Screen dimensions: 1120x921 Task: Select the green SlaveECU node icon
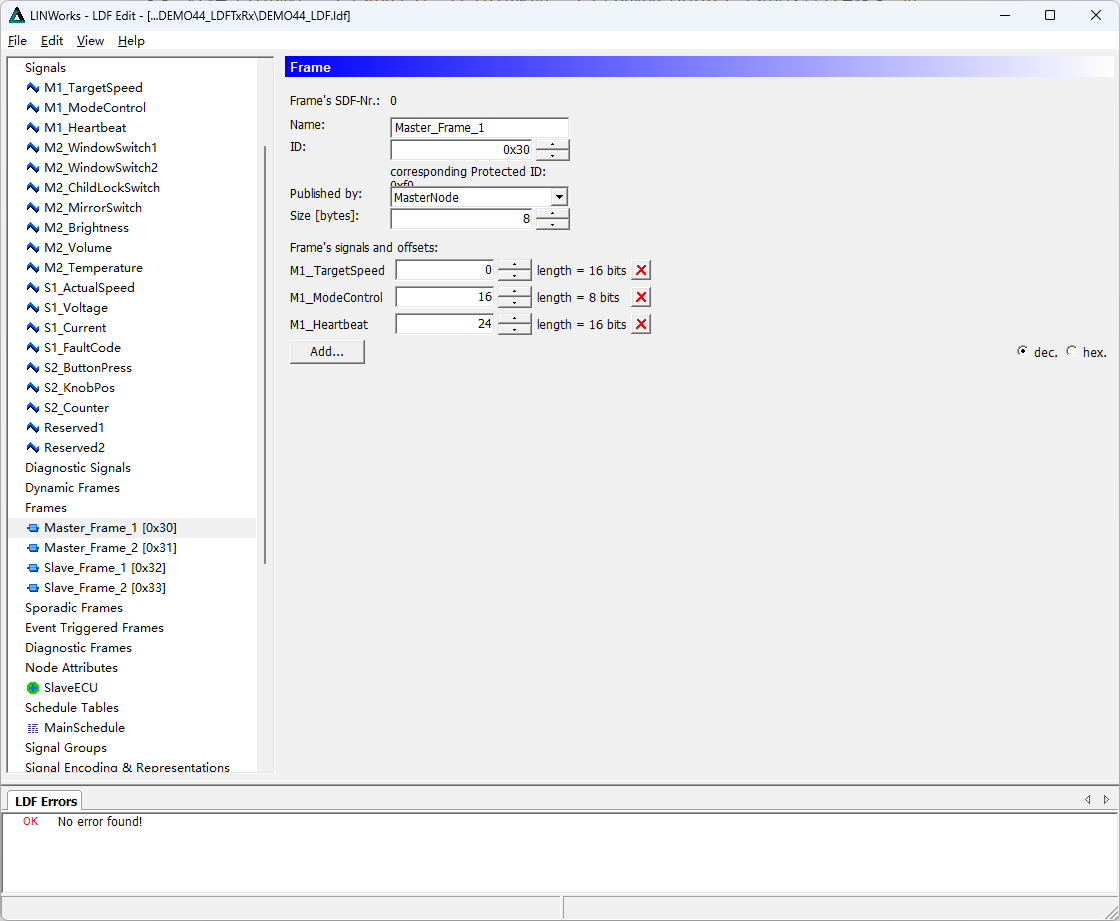click(x=33, y=688)
